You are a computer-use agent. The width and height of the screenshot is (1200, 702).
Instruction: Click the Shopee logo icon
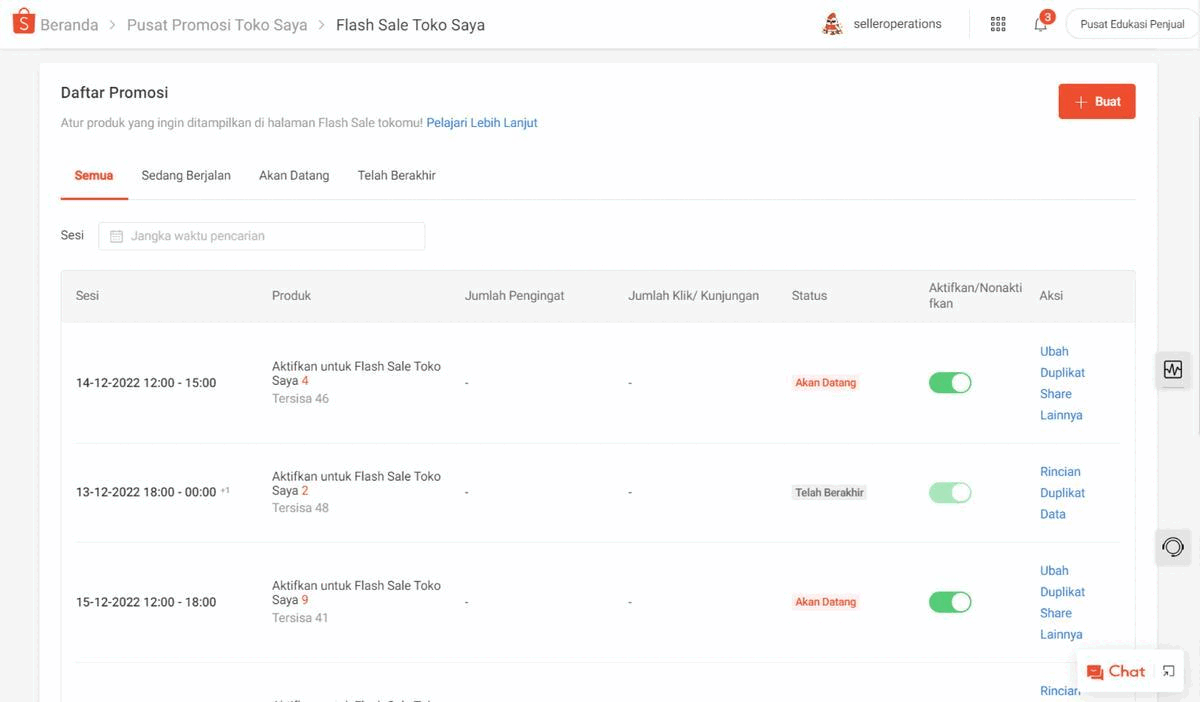pyautogui.click(x=23, y=22)
